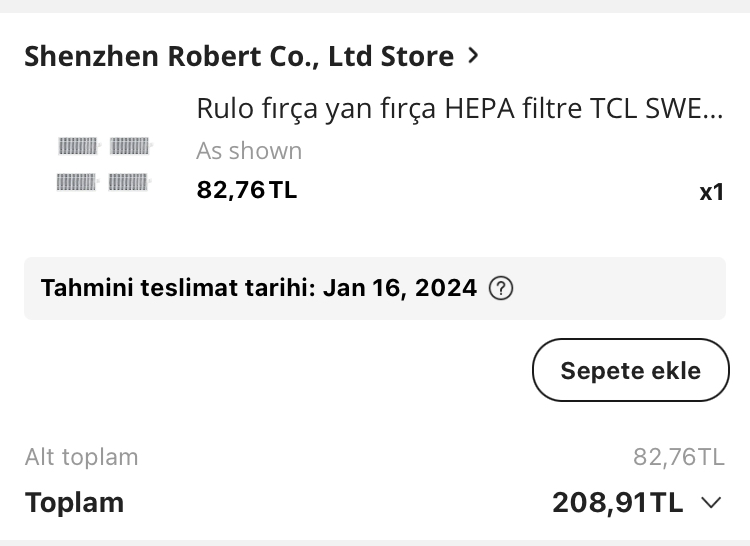Viewport: 750px width, 546px height.
Task: Open the estimated delivery date help icon
Action: pos(501,288)
